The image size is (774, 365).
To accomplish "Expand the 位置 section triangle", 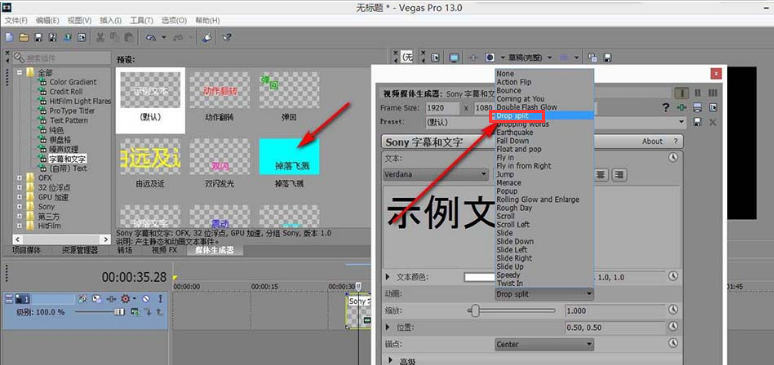I will pyautogui.click(x=388, y=327).
